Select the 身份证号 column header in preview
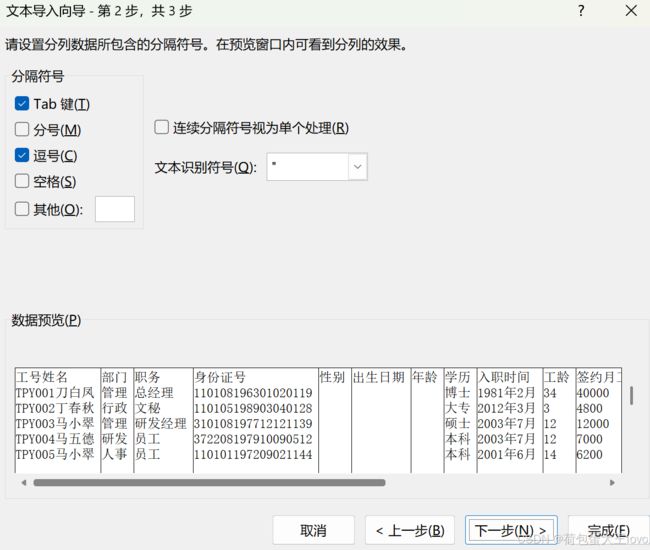The height and width of the screenshot is (550, 650). click(220, 377)
